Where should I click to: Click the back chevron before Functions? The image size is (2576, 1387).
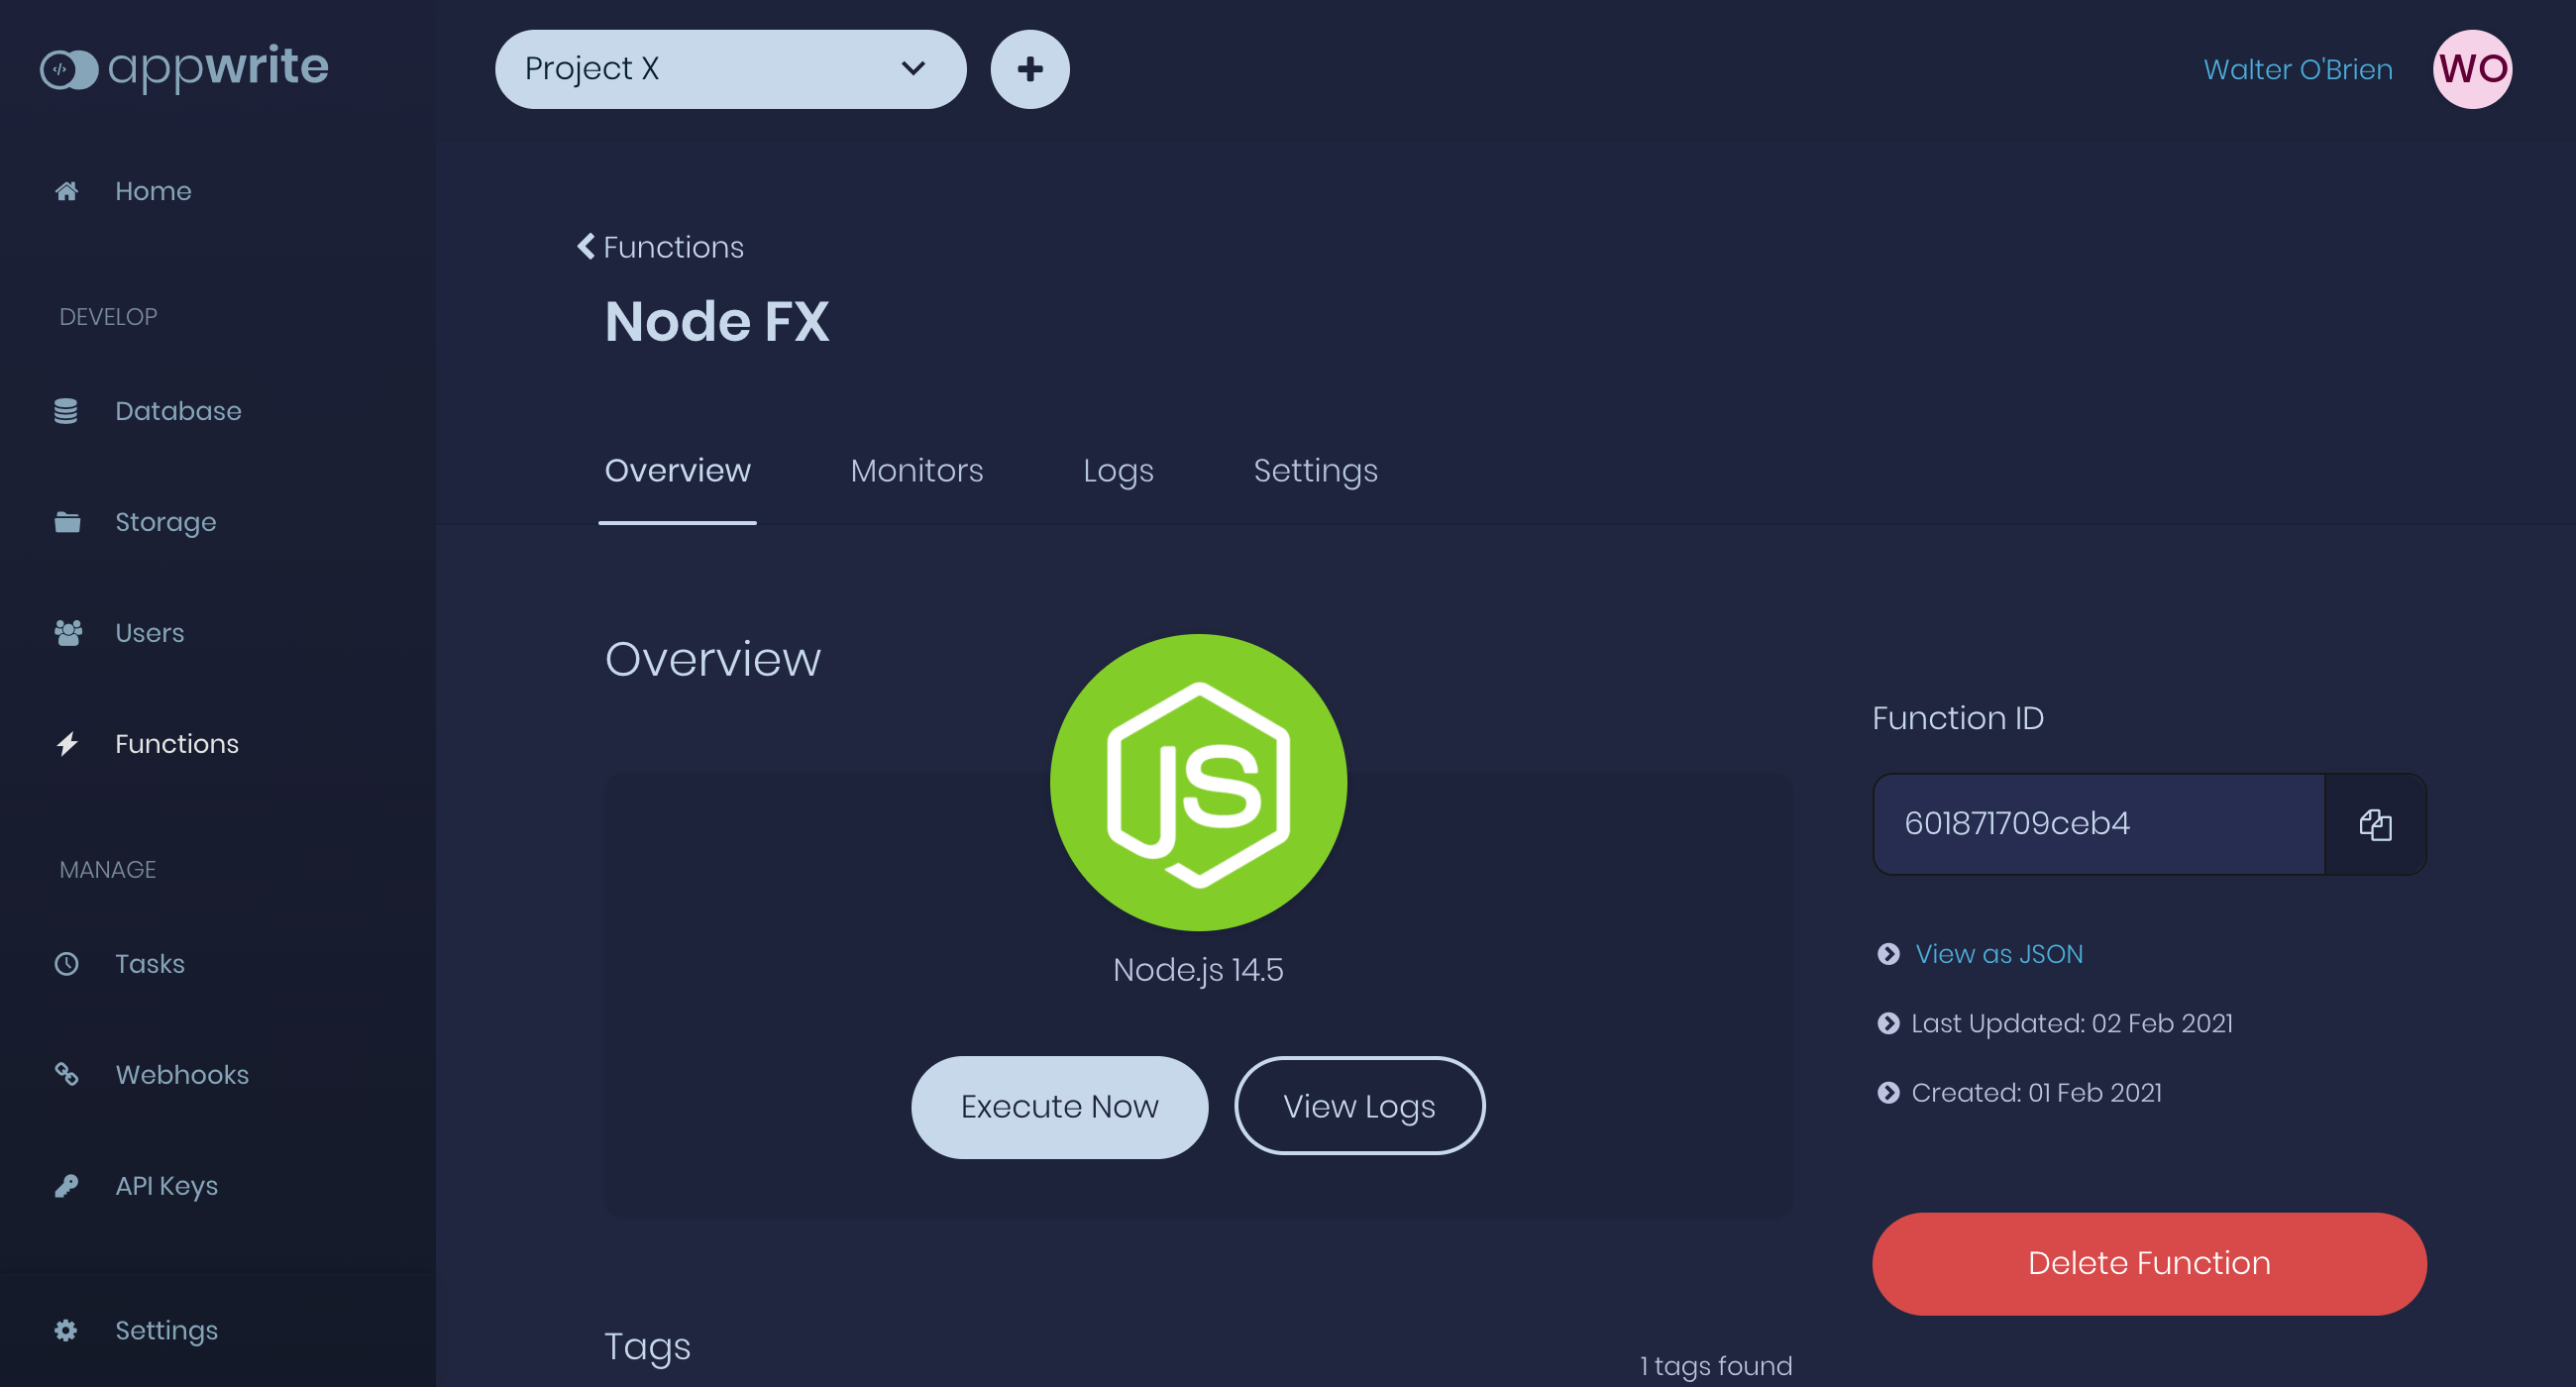(586, 246)
